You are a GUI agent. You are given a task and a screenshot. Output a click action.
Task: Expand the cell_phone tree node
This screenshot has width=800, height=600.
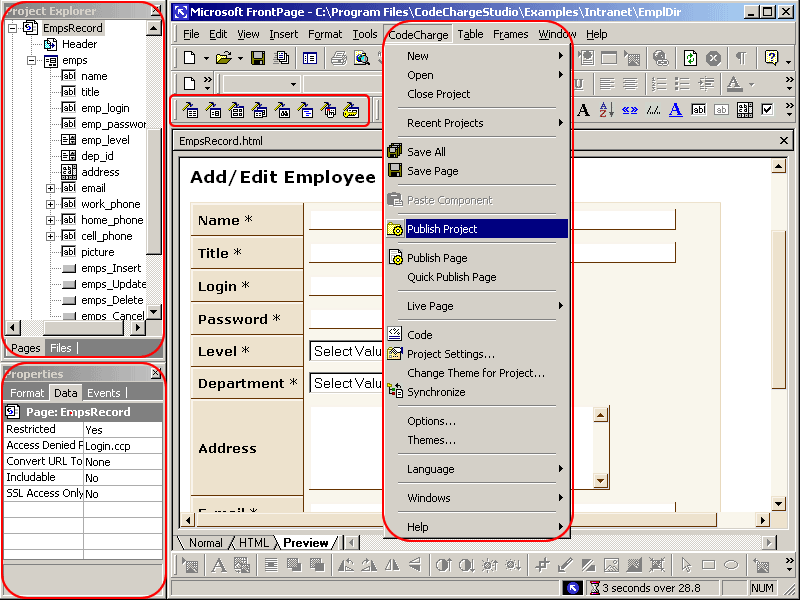click(x=50, y=236)
